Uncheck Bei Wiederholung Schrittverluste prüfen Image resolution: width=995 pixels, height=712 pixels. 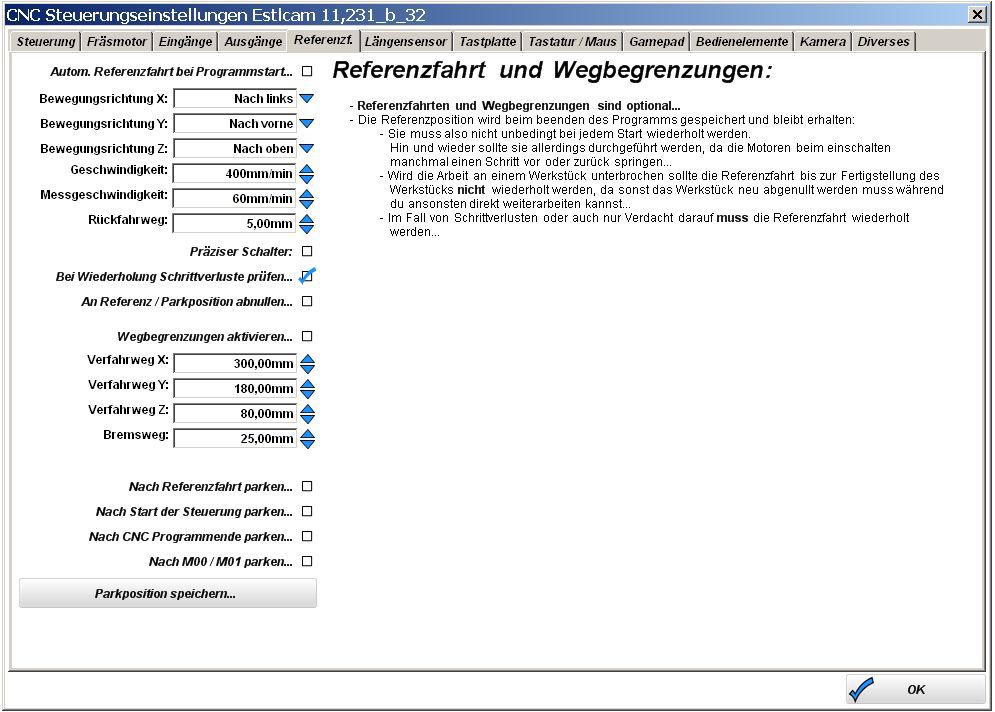click(x=307, y=276)
